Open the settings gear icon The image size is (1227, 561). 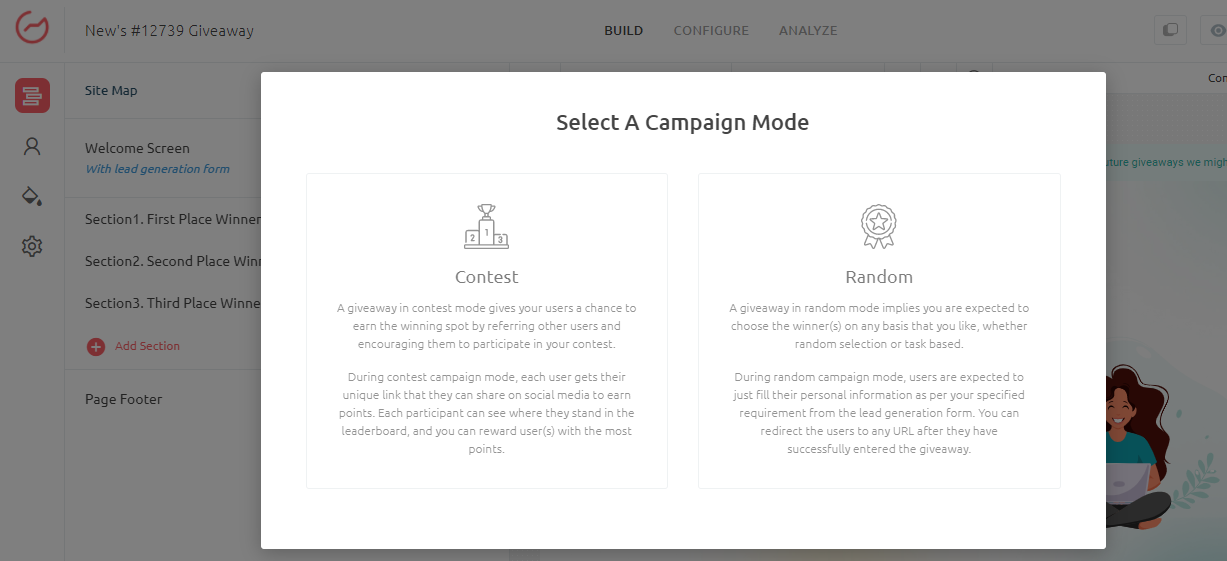[x=32, y=246]
